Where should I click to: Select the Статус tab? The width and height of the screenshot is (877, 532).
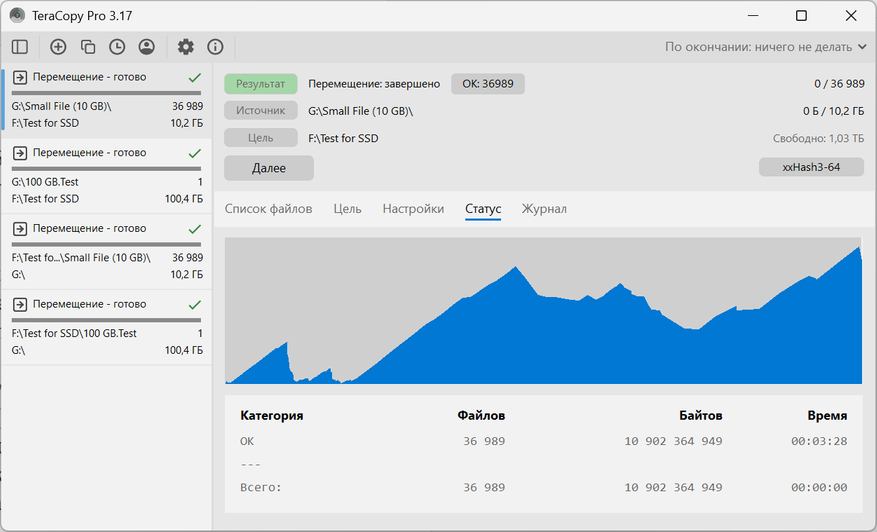click(483, 209)
